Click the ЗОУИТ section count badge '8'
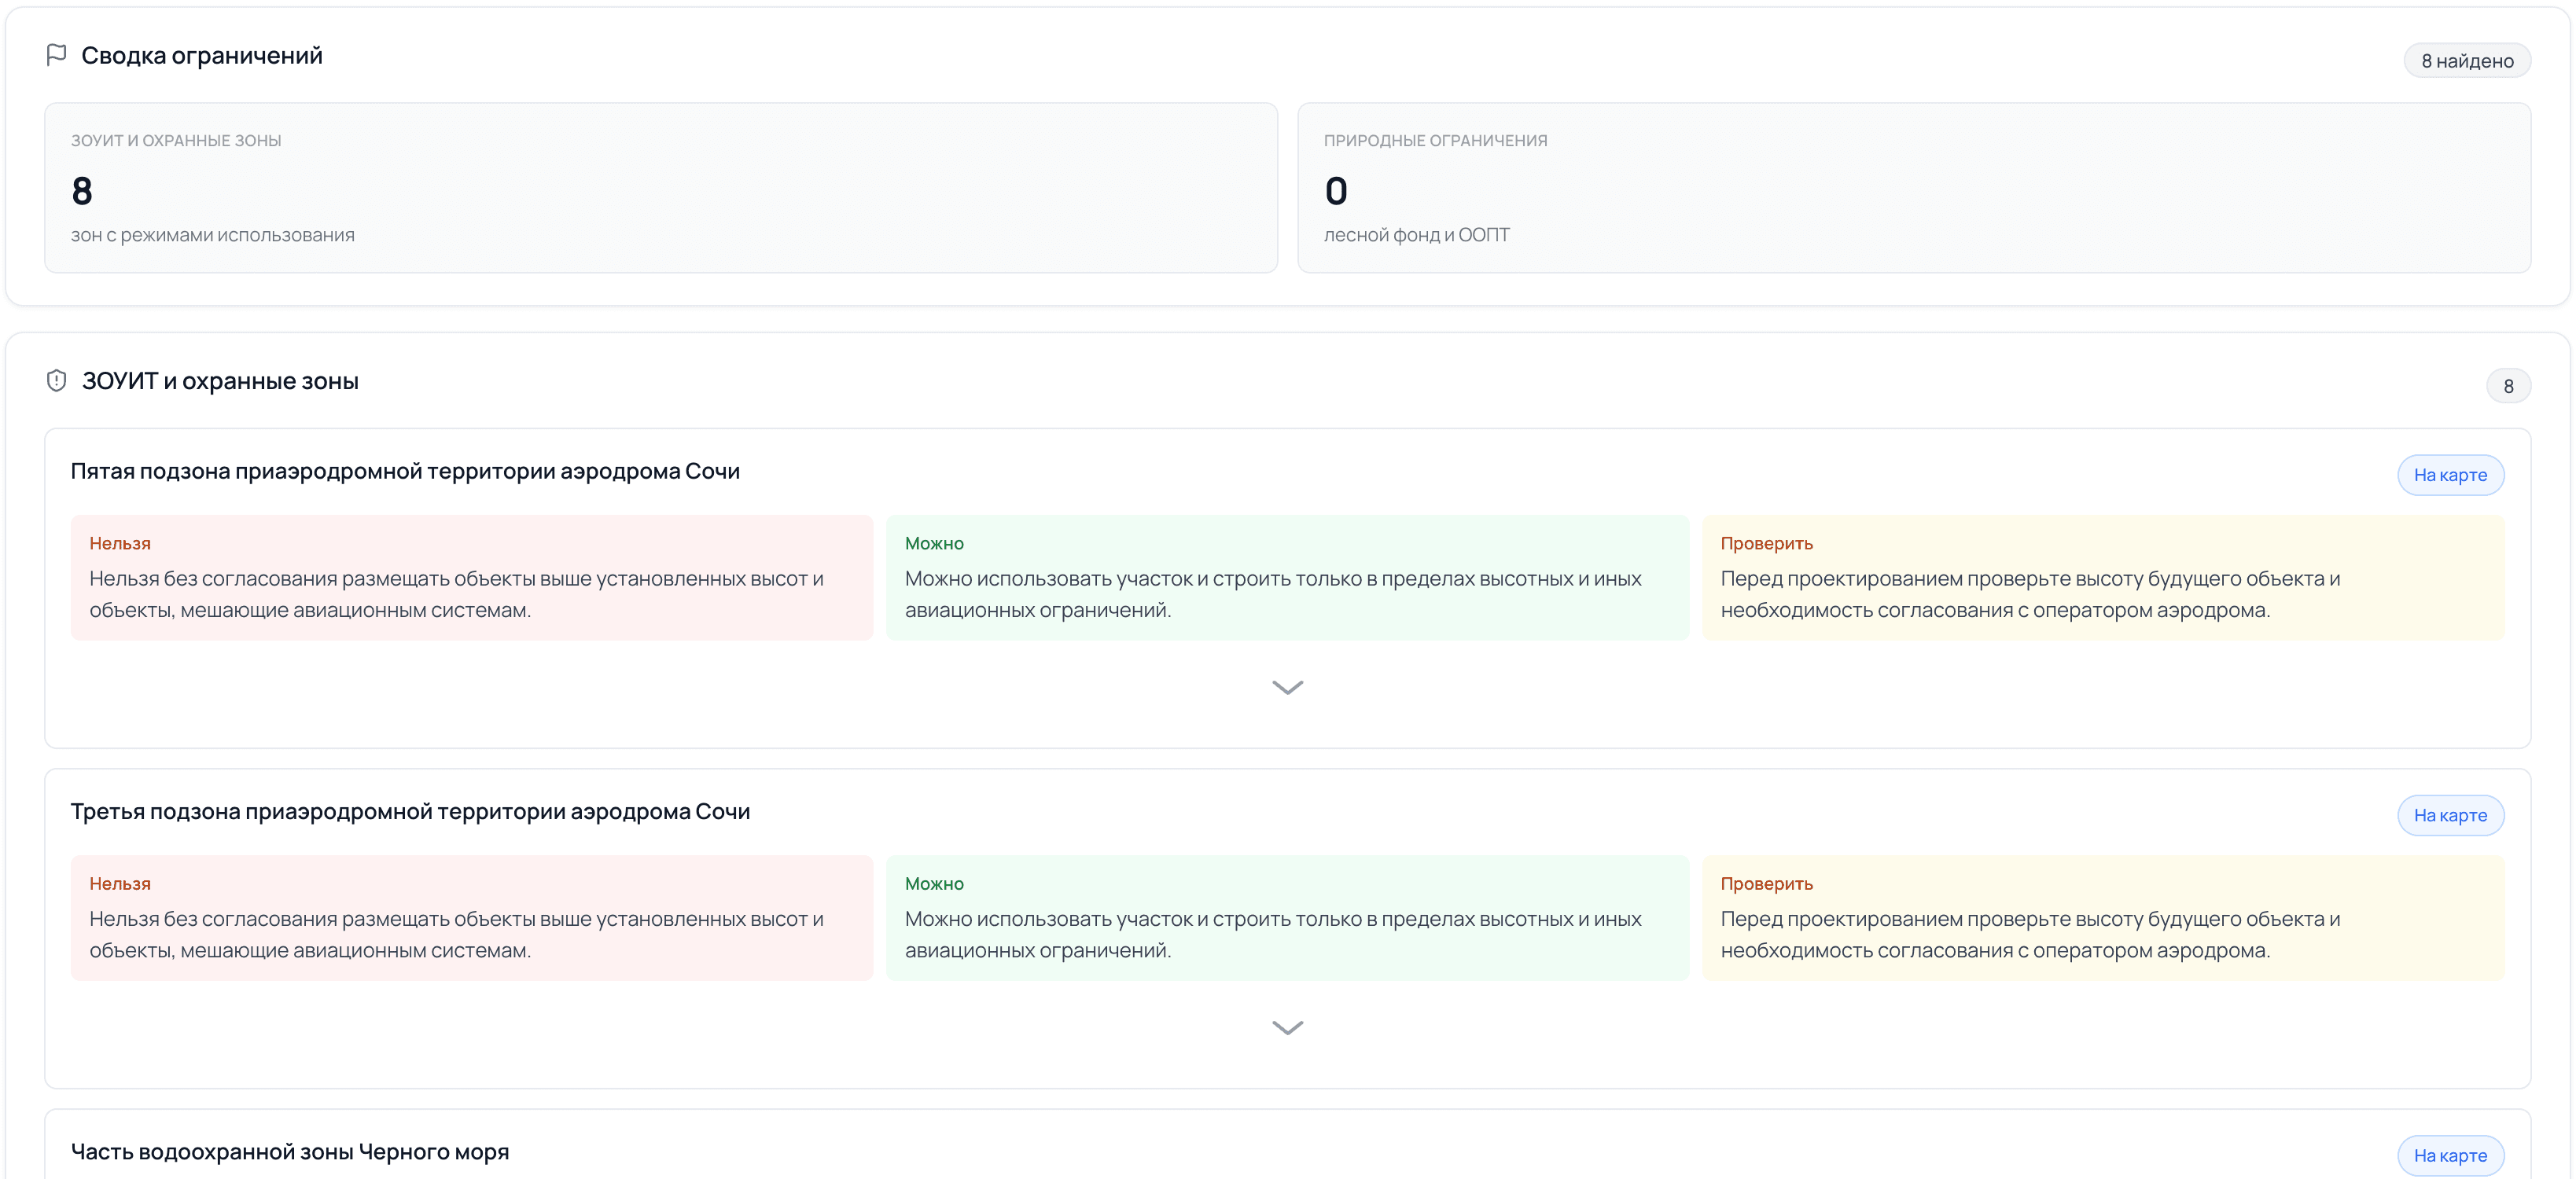This screenshot has width=2576, height=1179. [x=2508, y=386]
